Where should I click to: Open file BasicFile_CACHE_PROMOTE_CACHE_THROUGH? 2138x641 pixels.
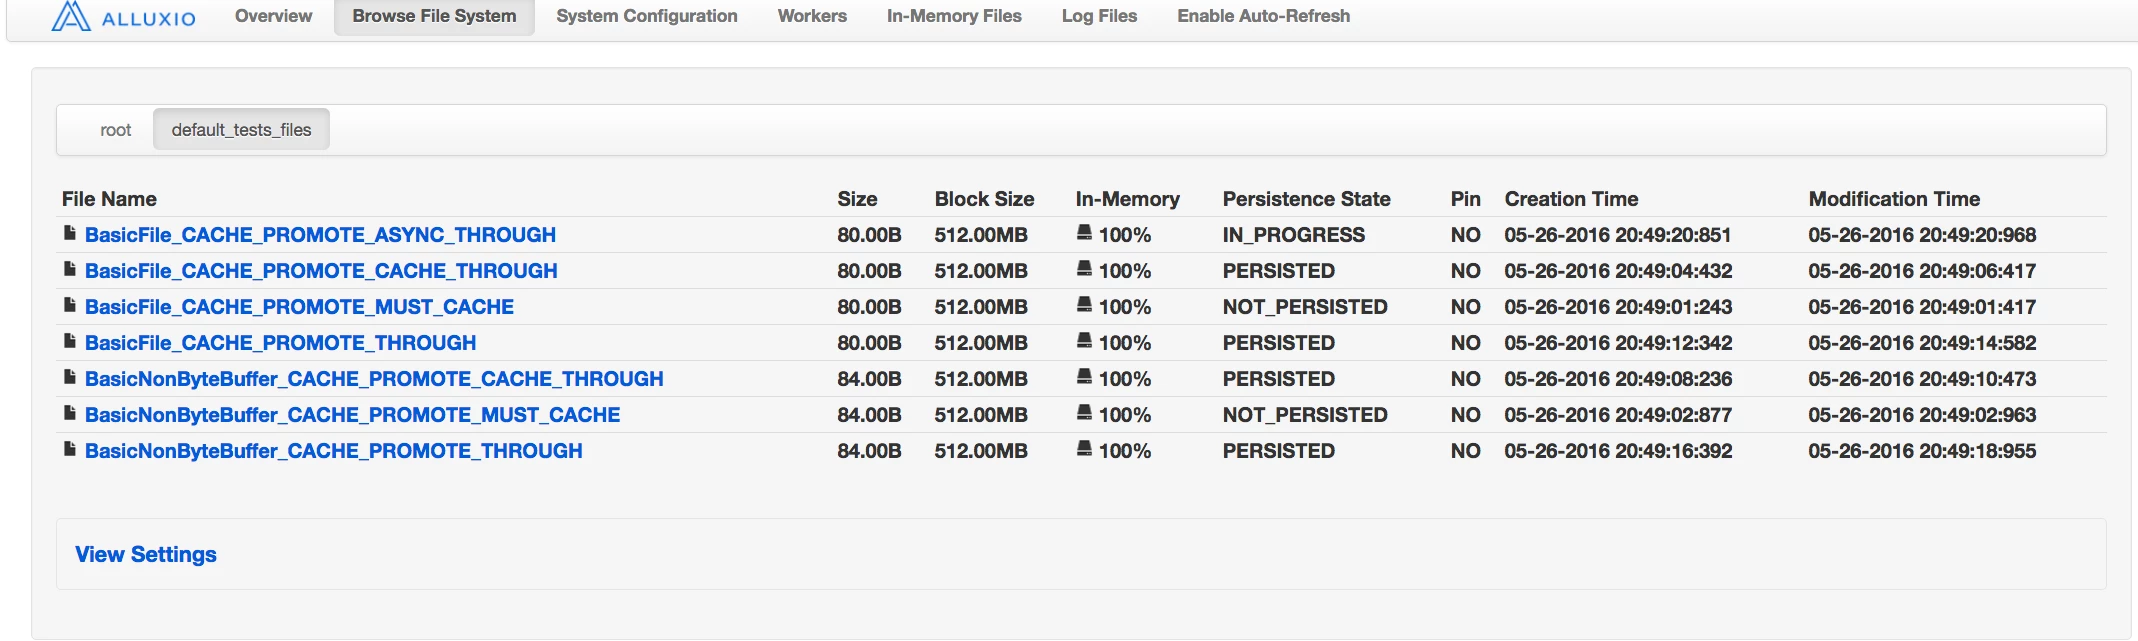pos(321,271)
